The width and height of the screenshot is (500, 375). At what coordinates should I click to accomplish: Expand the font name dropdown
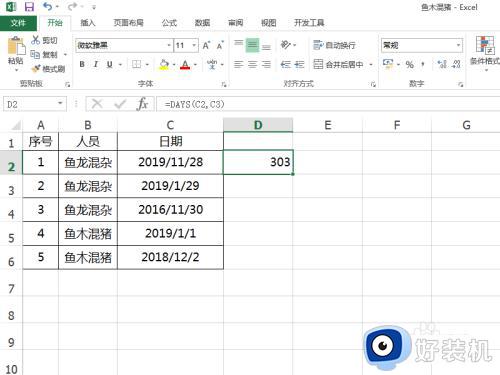point(169,45)
